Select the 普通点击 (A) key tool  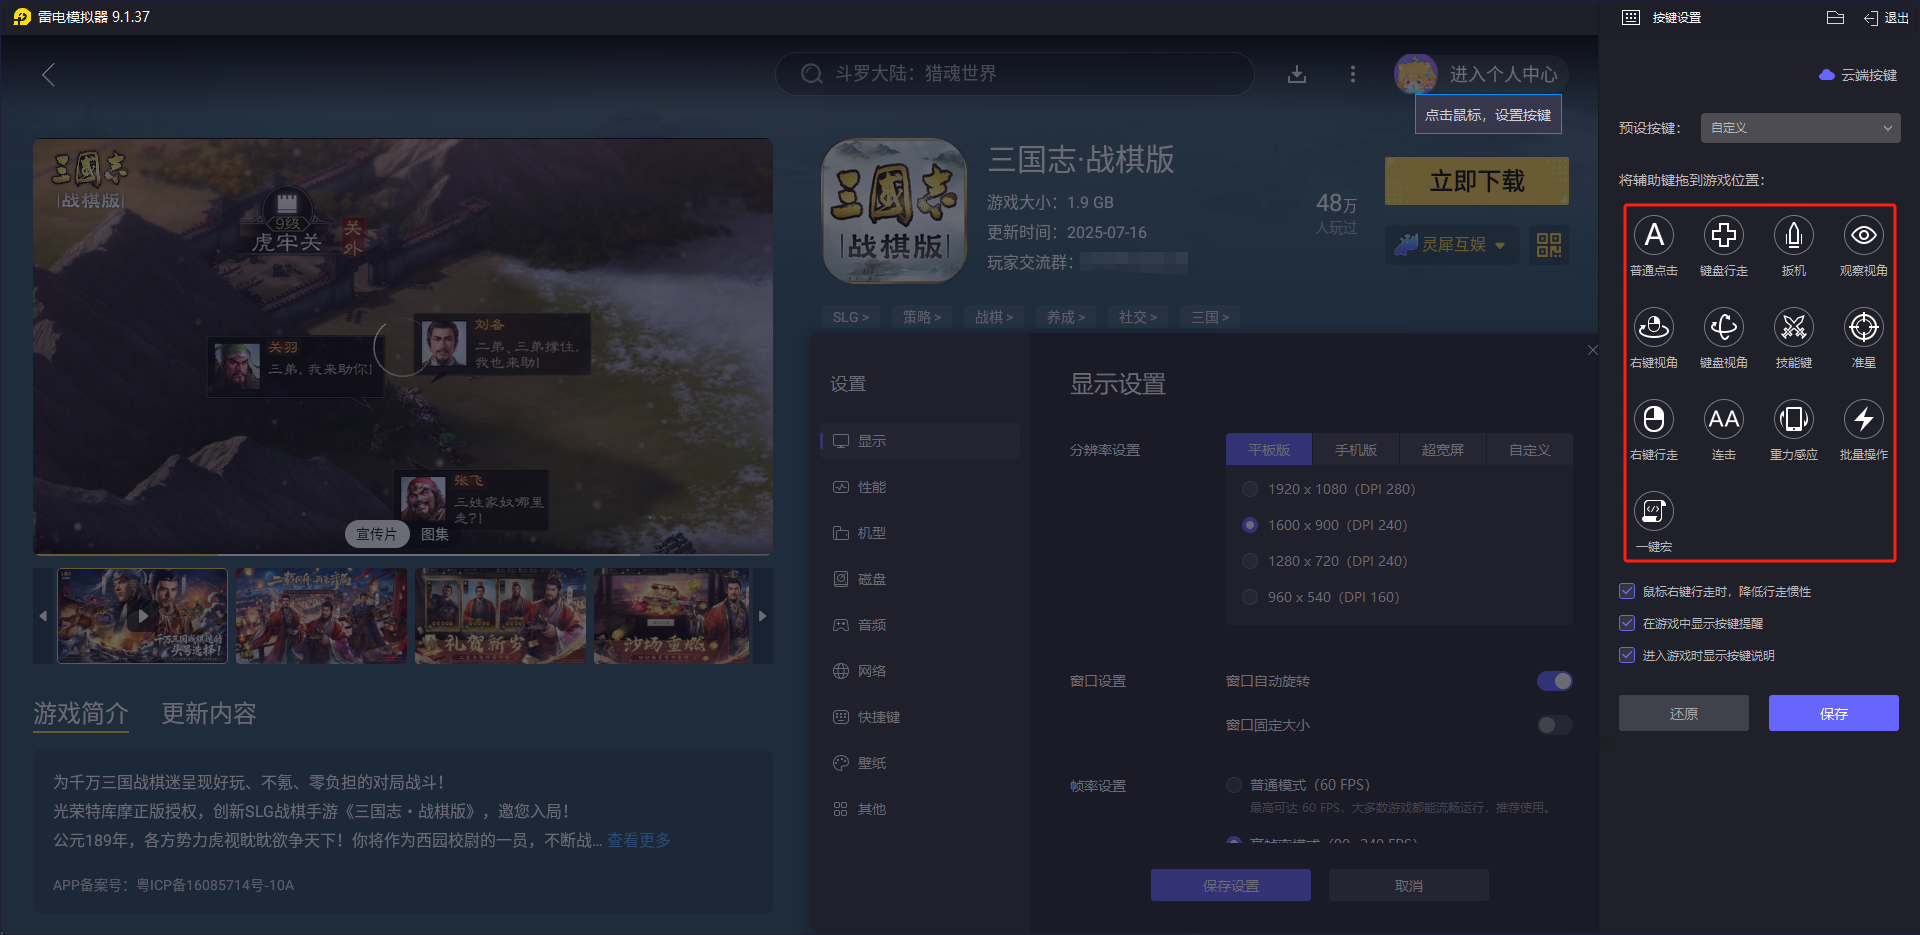click(1654, 235)
